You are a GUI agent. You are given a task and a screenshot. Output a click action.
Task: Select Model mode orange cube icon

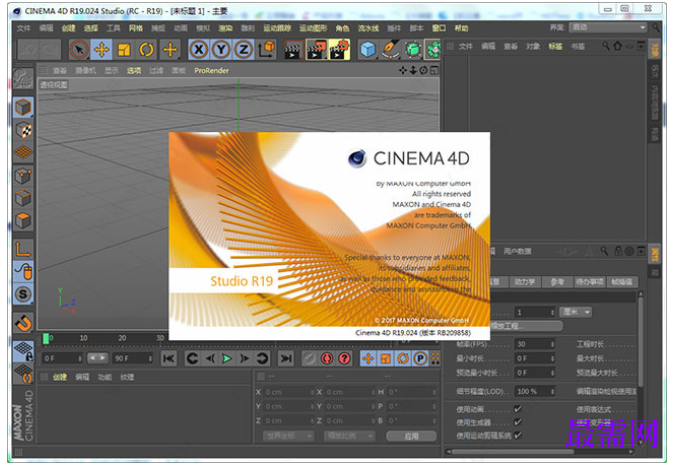(x=23, y=107)
